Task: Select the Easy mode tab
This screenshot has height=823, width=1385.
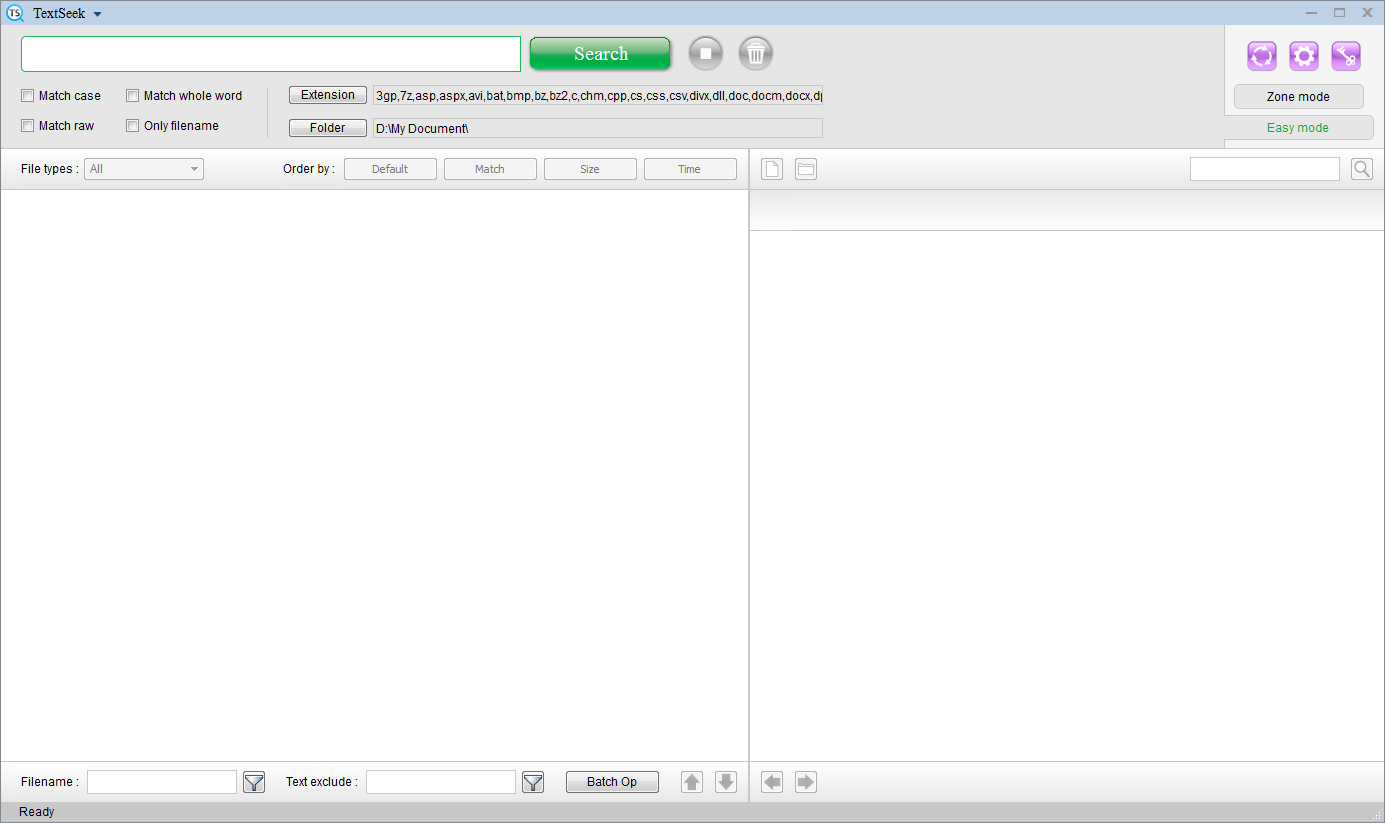Action: click(1298, 128)
